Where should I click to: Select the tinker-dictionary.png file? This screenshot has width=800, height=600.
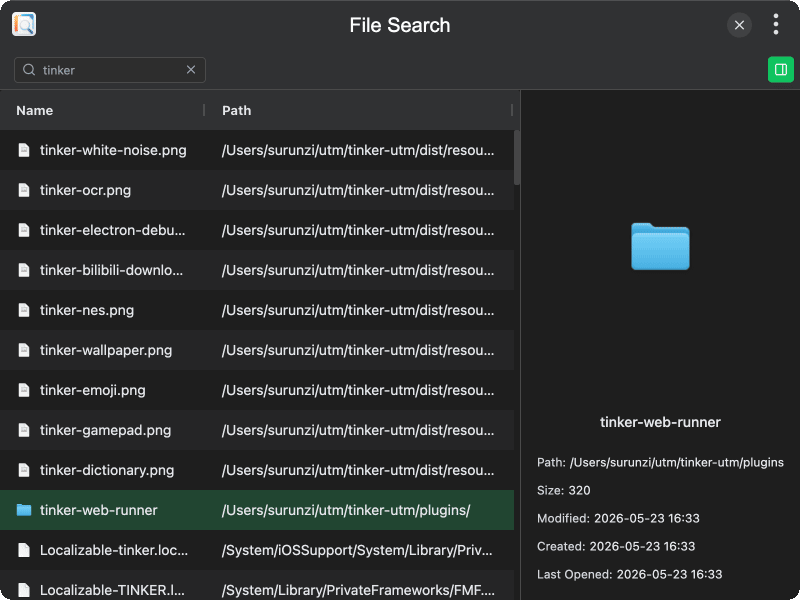(257, 470)
